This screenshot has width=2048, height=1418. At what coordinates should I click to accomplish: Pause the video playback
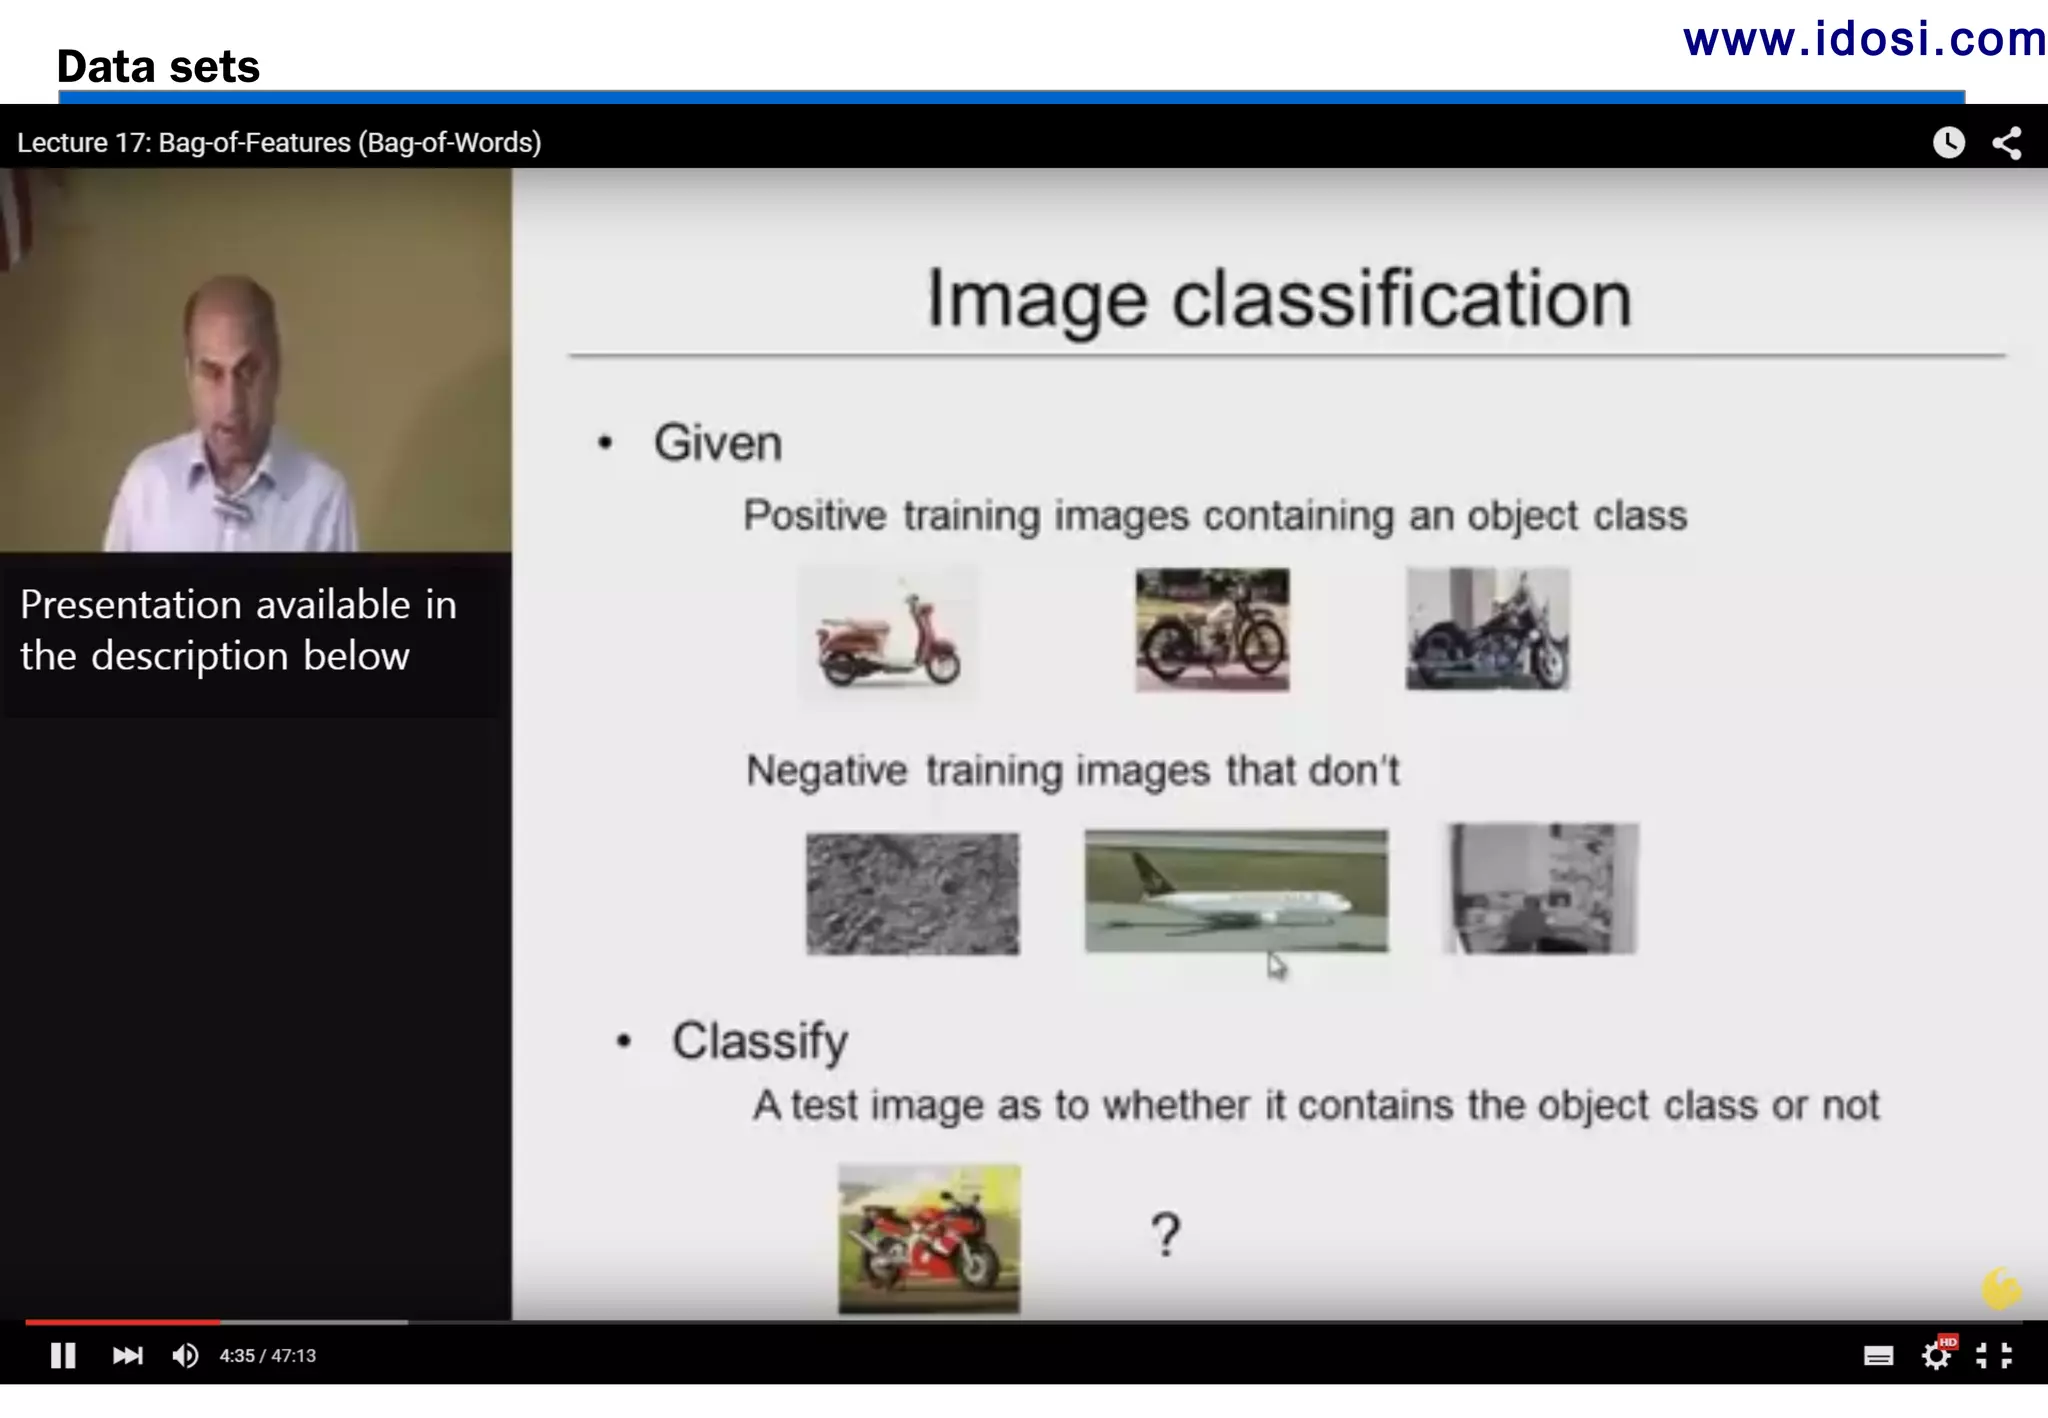coord(63,1355)
